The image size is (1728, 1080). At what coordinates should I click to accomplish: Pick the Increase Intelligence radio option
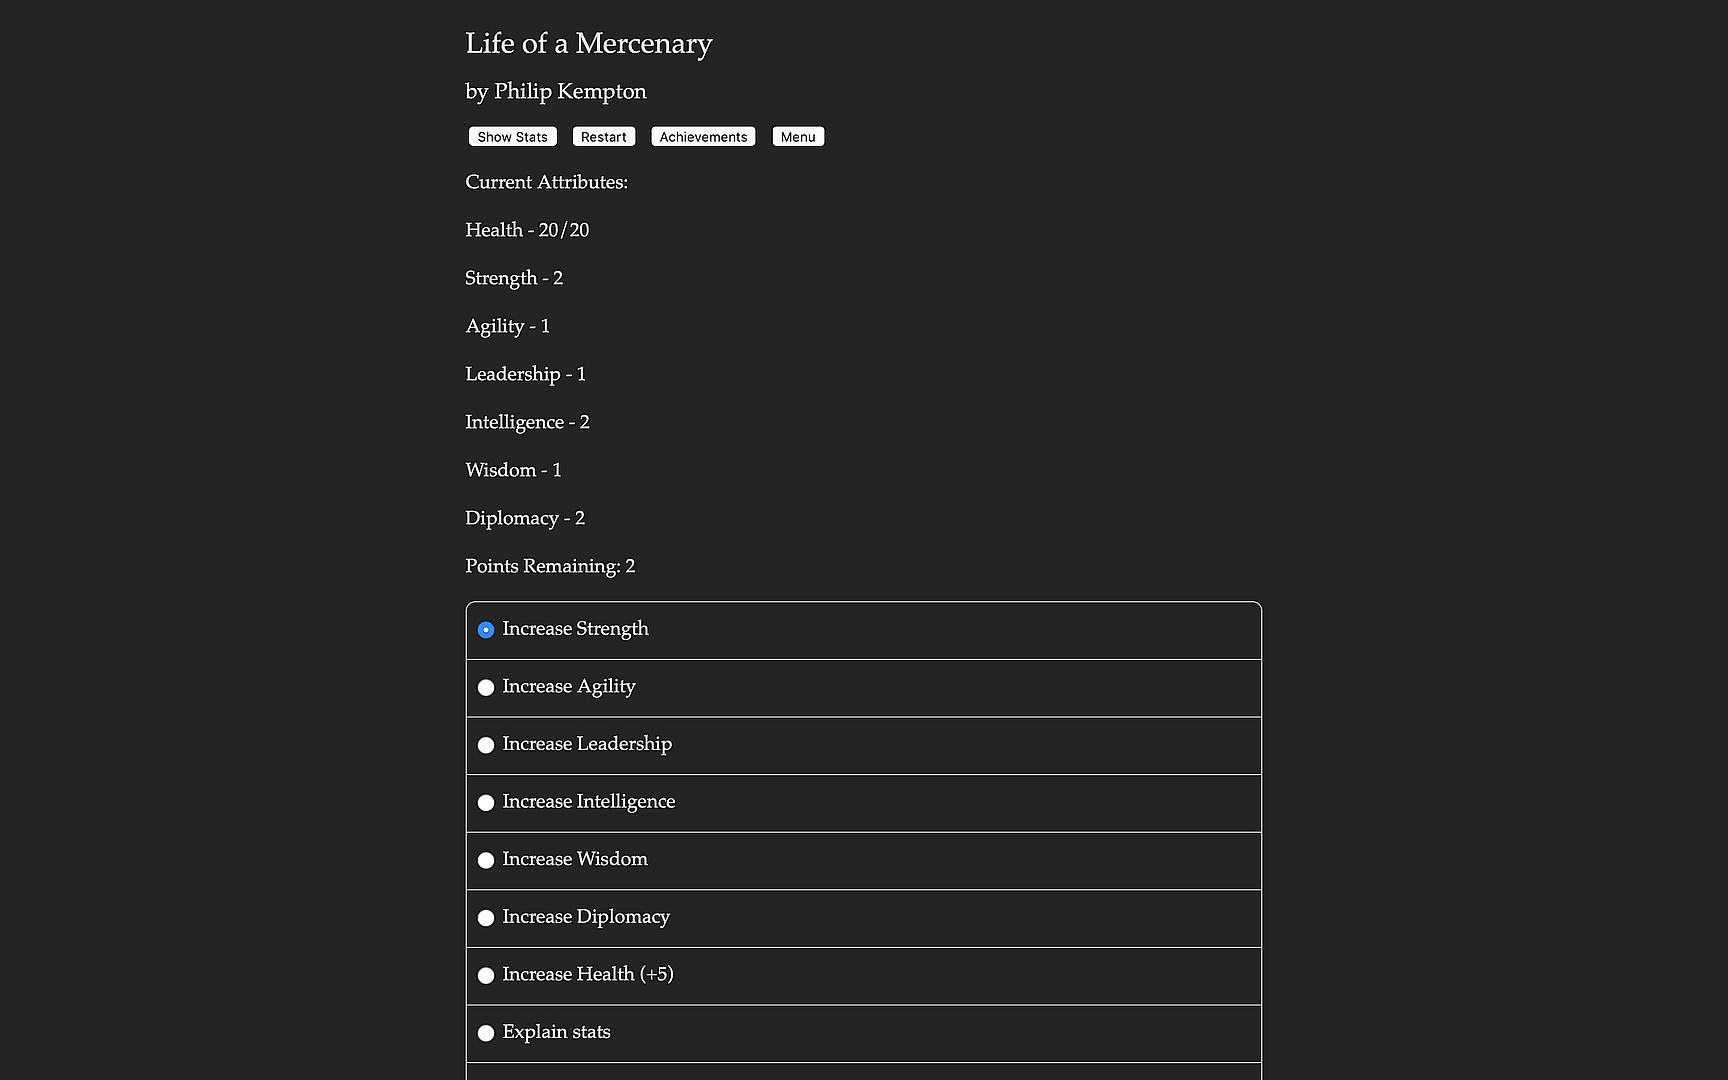[x=486, y=803]
